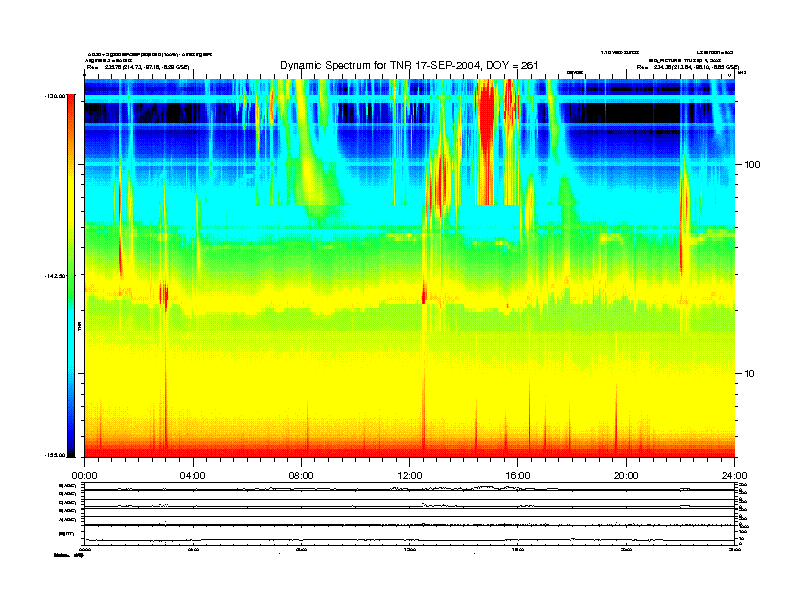The width and height of the screenshot is (792, 612).
Task: Click the '16:00' time axis label
Action: coord(518,476)
